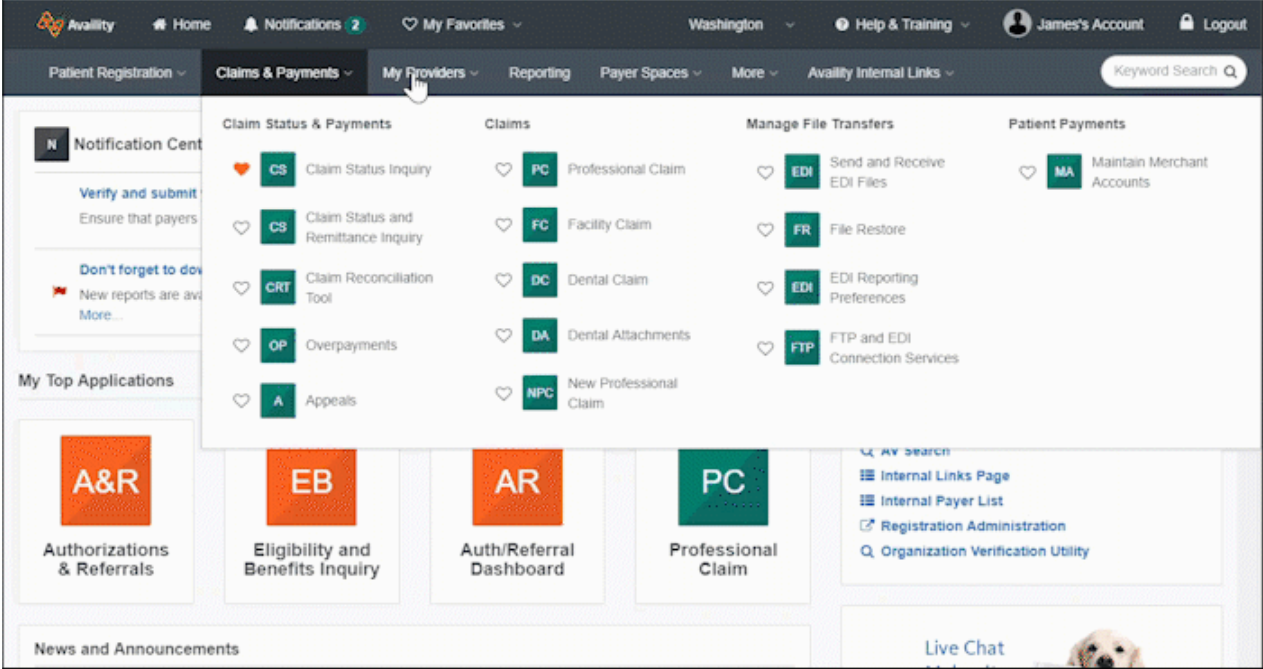Collapse the Claims & Payments dropdown
The height and width of the screenshot is (669, 1263).
[x=284, y=73]
